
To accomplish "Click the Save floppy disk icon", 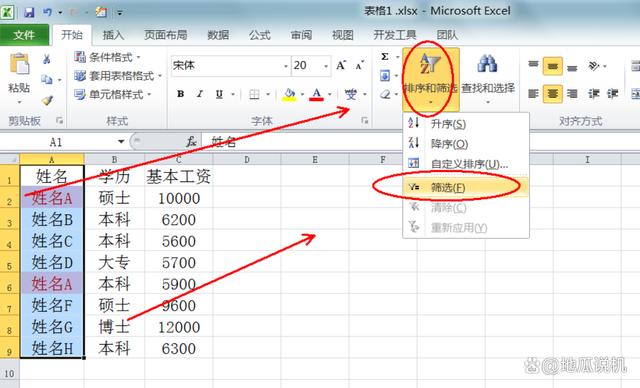I will click(x=29, y=12).
